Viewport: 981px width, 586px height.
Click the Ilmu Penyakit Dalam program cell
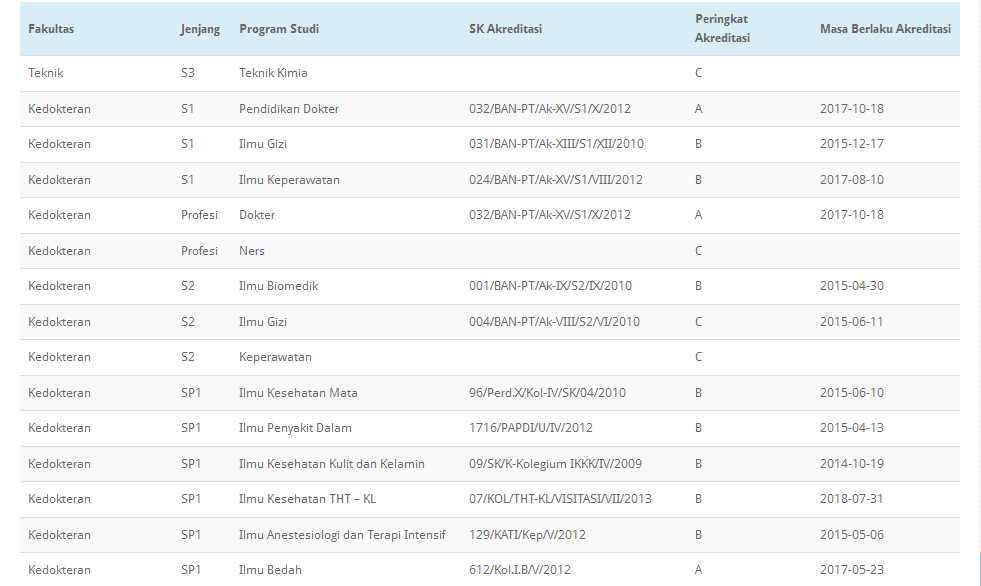[295, 428]
